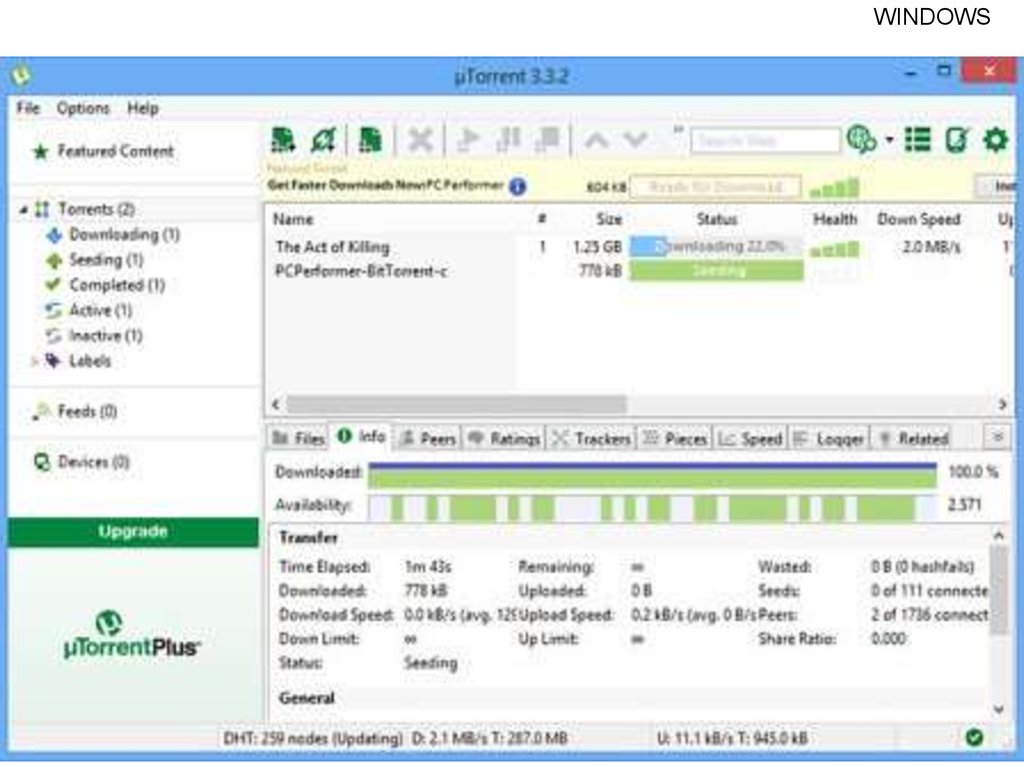Click the green Seeding progress bar

click(716, 270)
